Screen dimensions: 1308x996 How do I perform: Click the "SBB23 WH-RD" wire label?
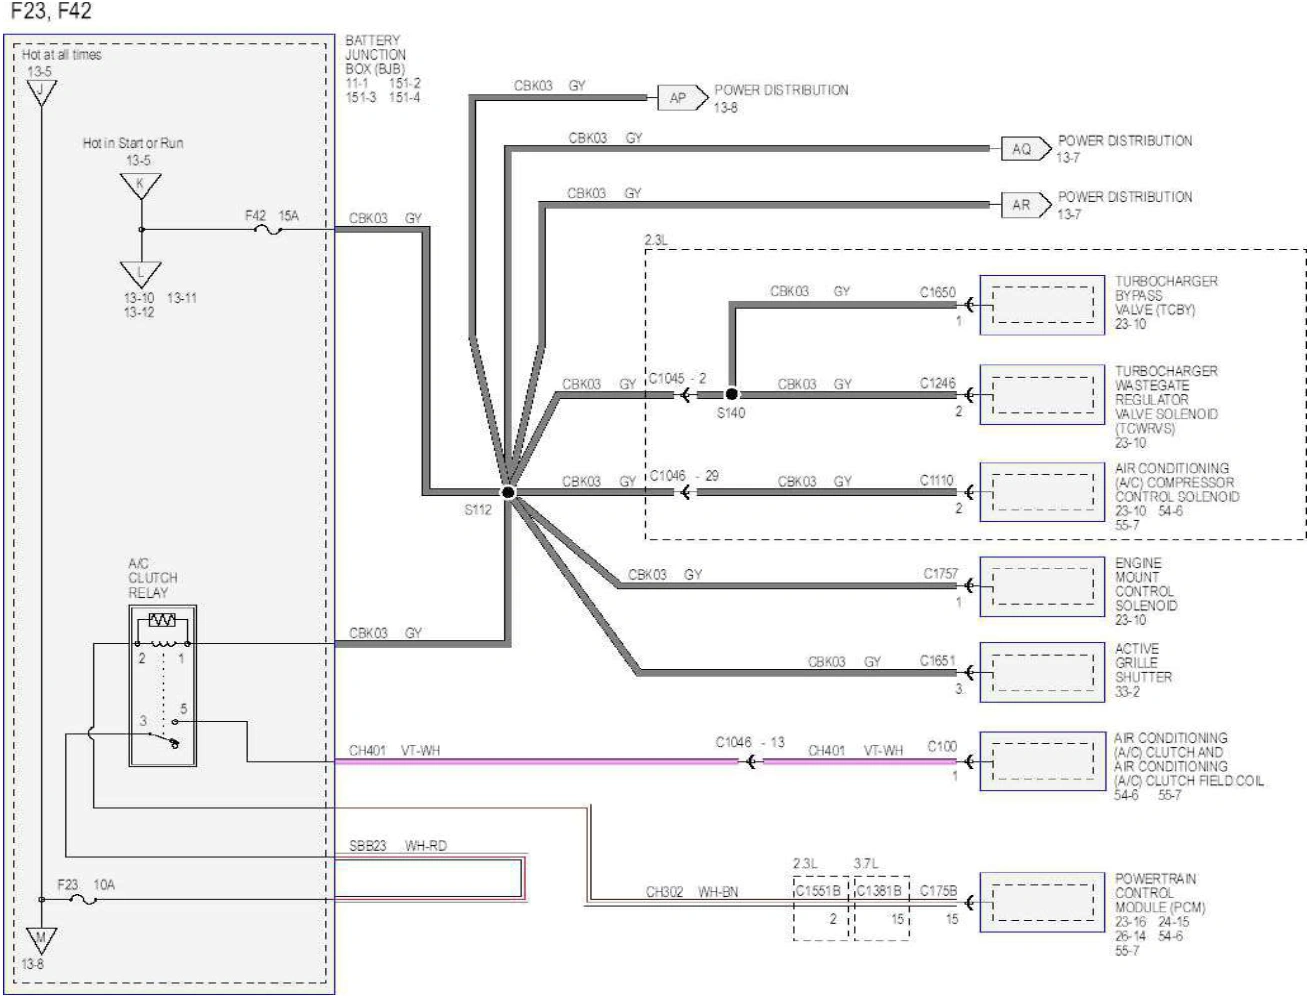coord(398,846)
